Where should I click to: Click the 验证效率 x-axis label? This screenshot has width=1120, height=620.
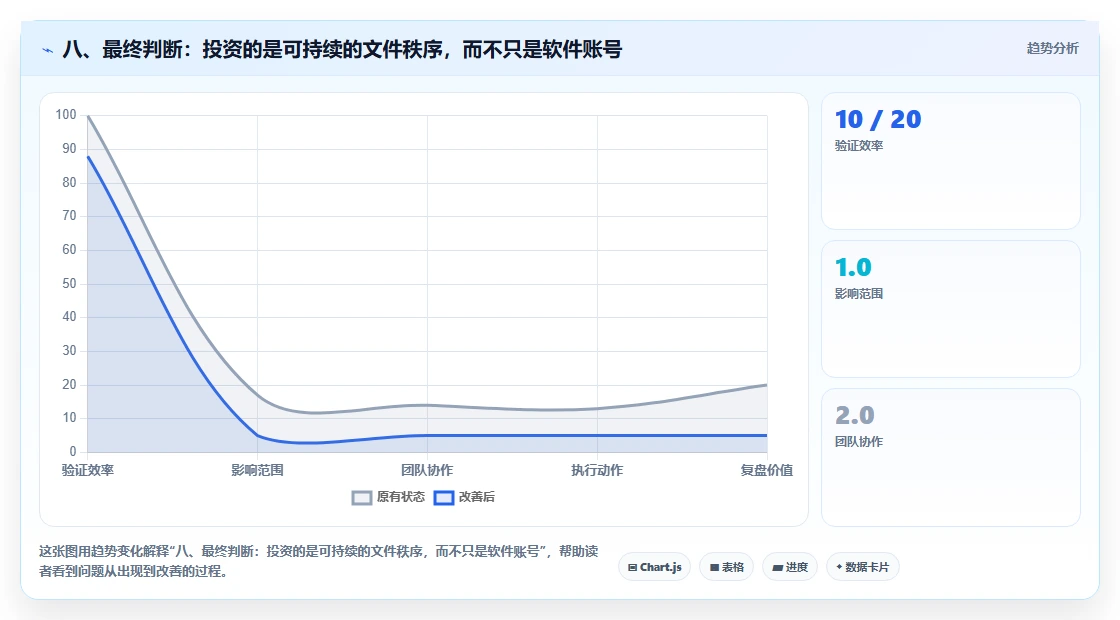coord(88,470)
